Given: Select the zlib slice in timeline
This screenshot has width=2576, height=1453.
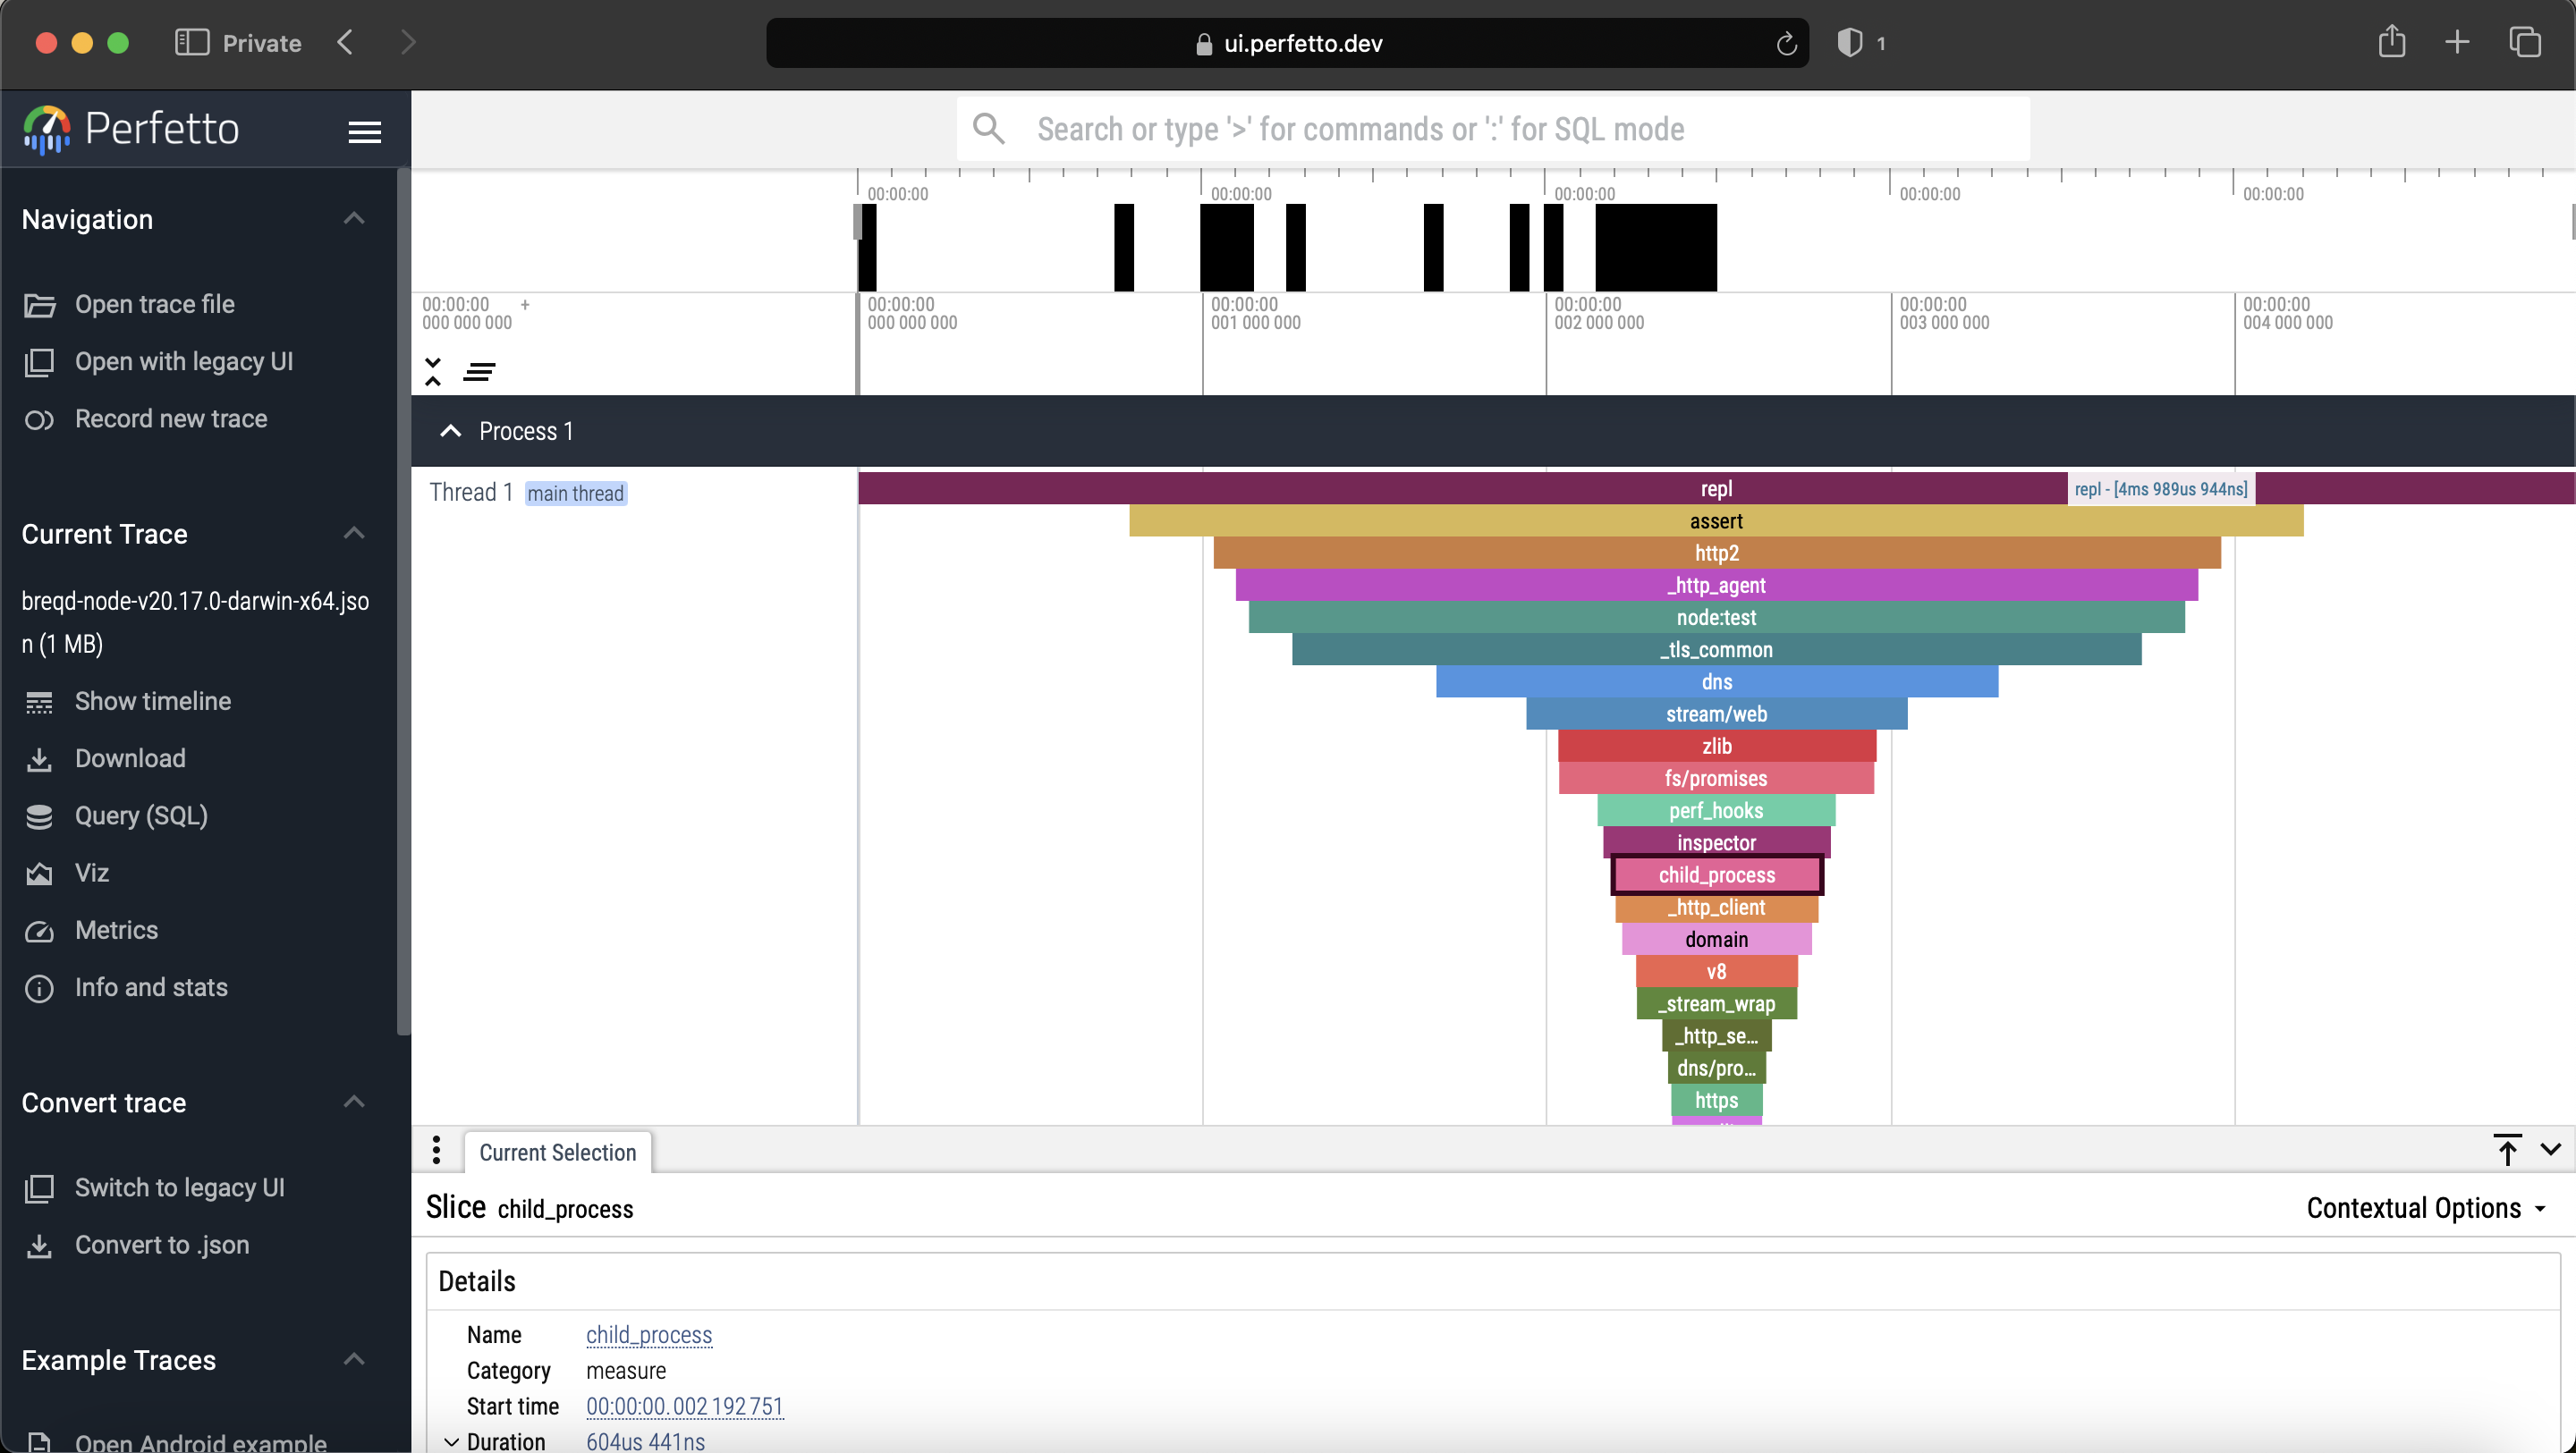Looking at the screenshot, I should [x=1716, y=747].
